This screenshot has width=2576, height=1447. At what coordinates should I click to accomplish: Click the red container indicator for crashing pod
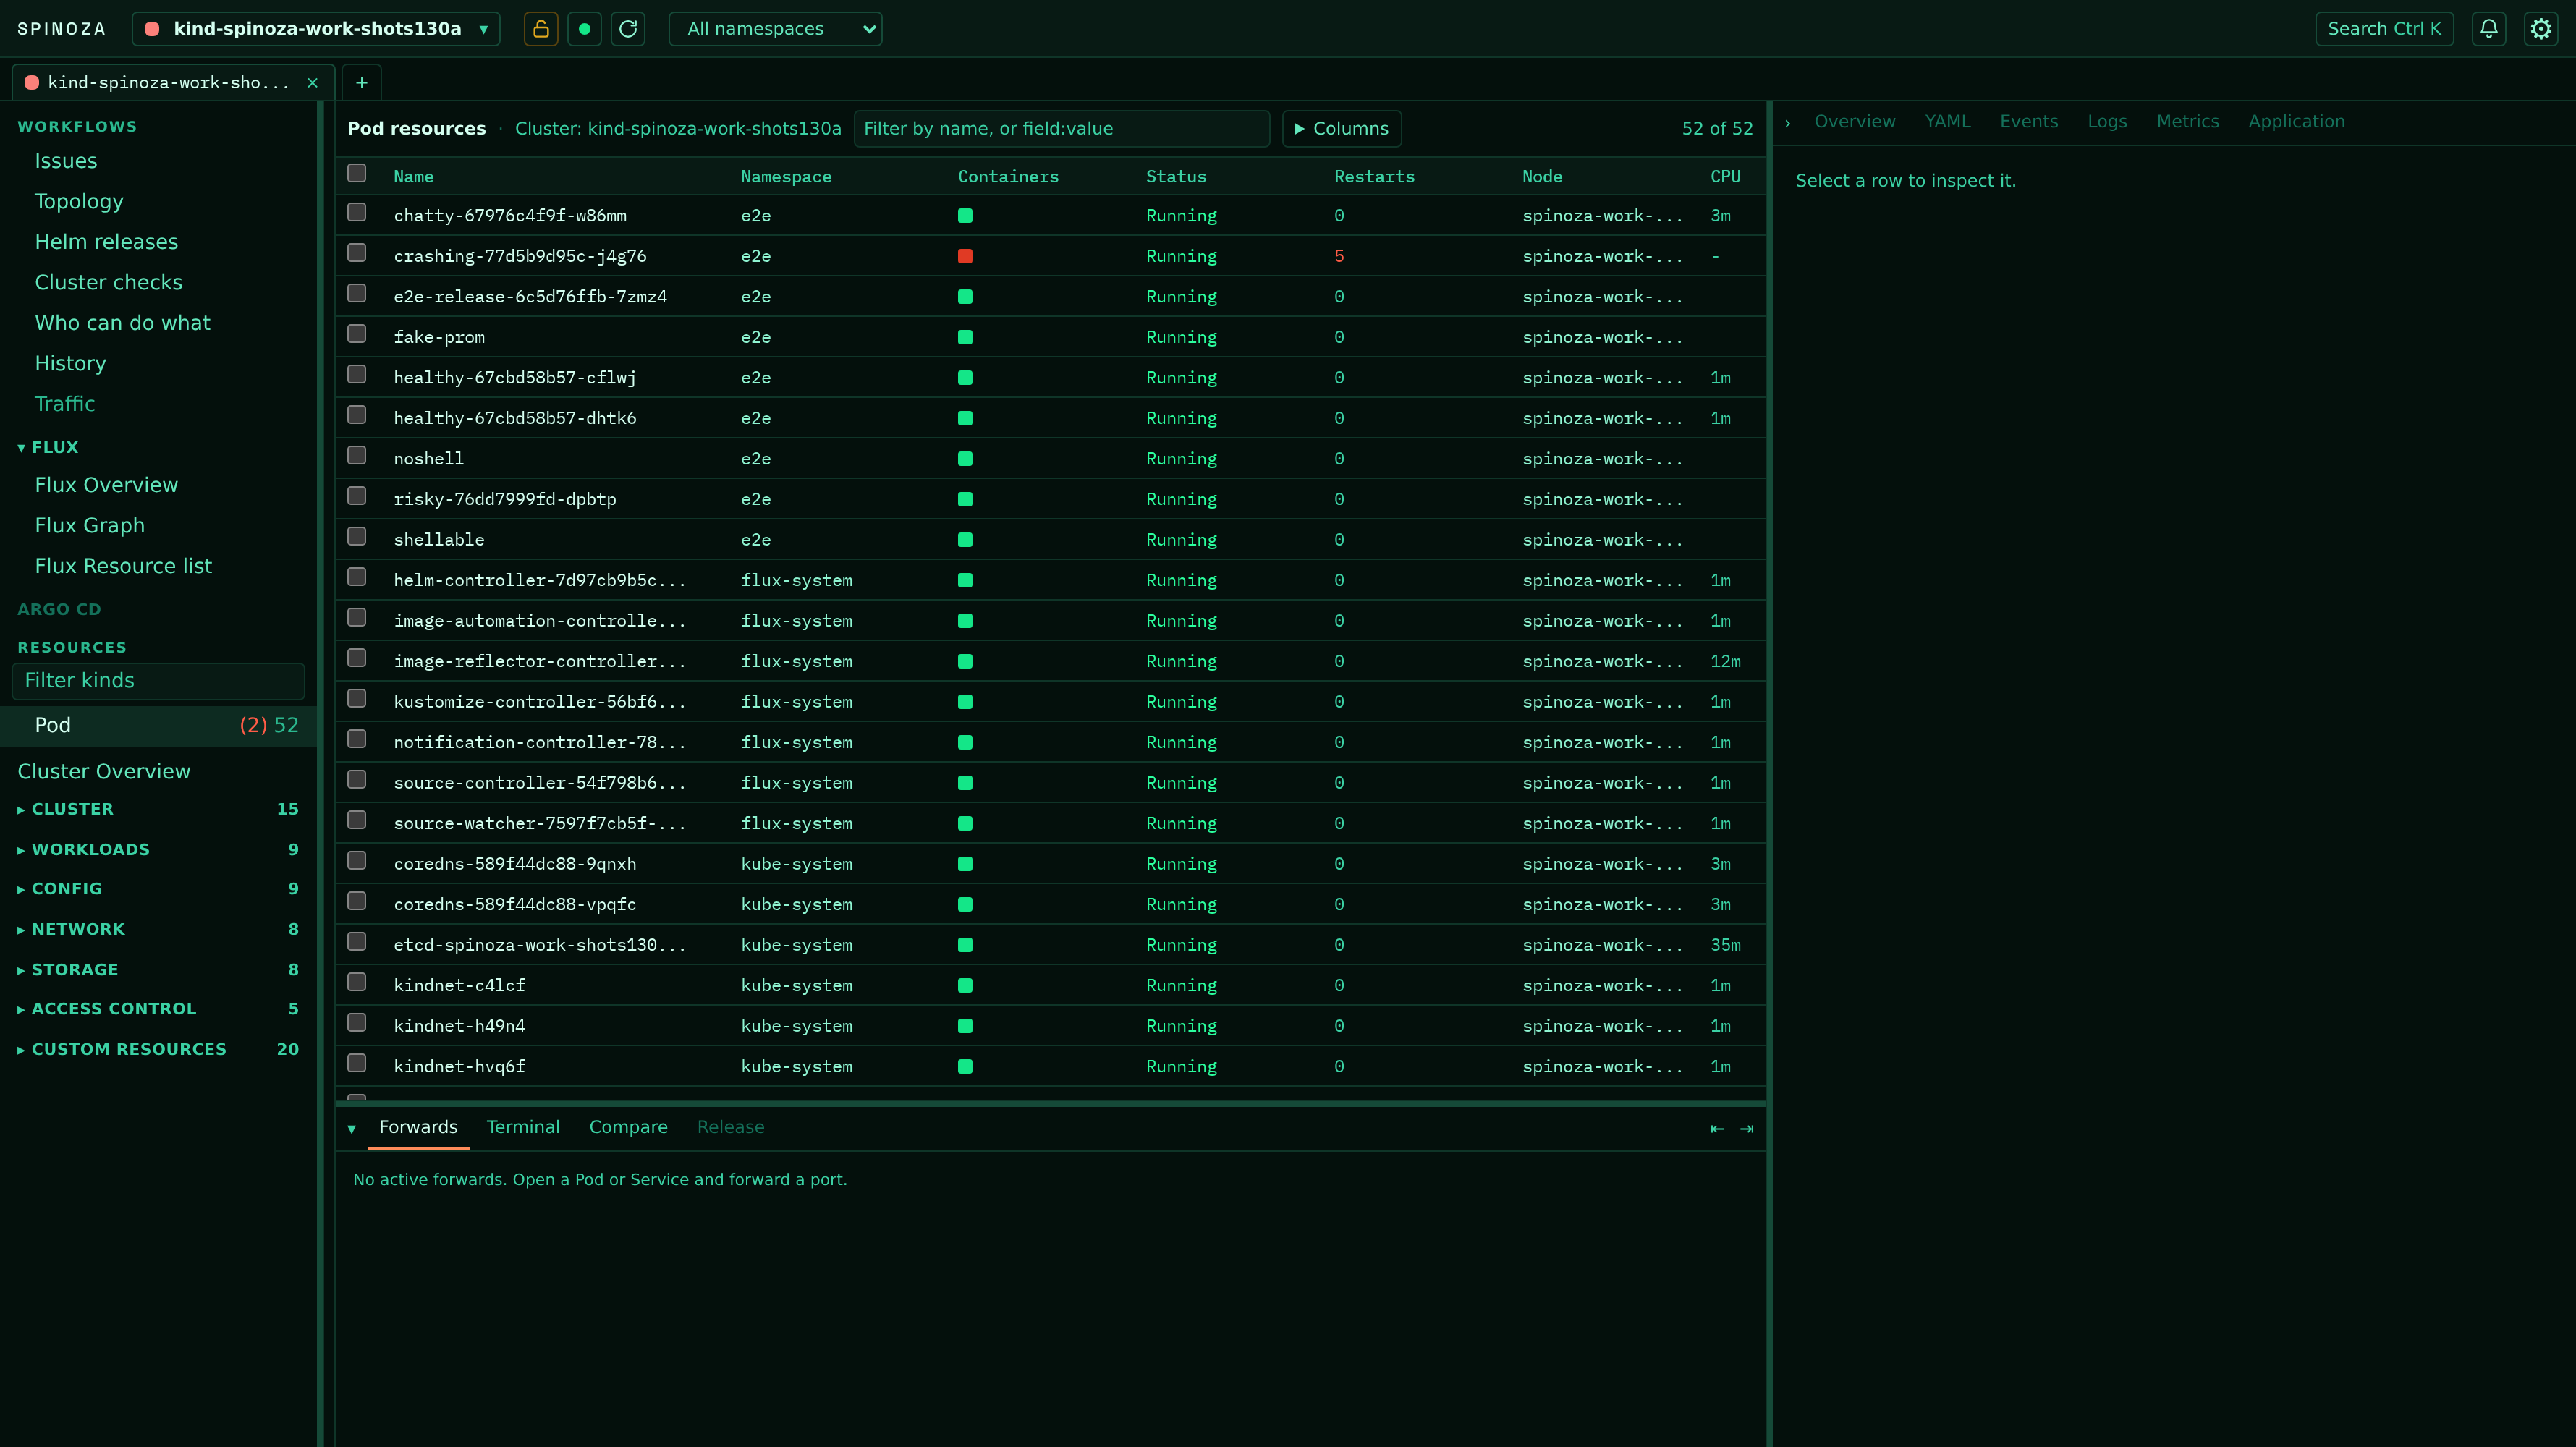(965, 256)
